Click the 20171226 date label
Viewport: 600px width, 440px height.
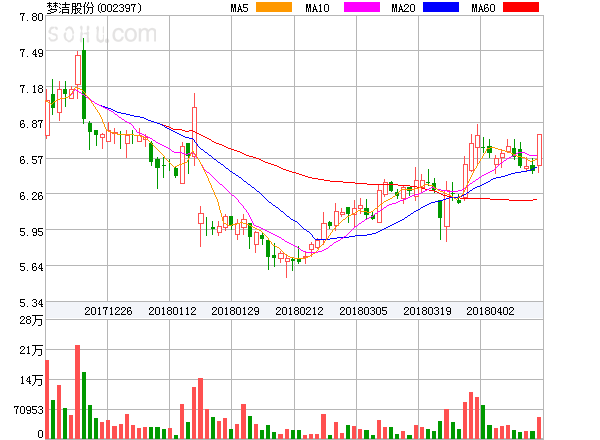tap(108, 311)
